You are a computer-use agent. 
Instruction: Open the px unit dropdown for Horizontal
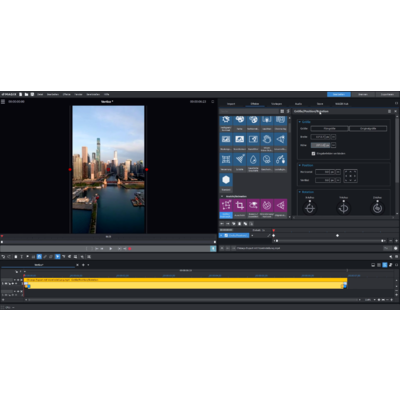point(332,172)
